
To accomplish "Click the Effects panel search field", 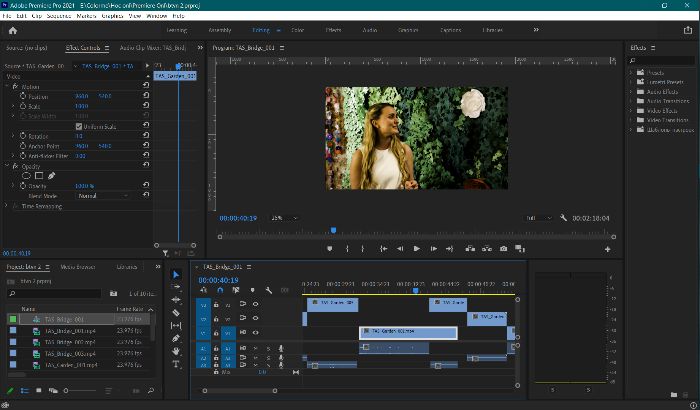I will [x=661, y=60].
